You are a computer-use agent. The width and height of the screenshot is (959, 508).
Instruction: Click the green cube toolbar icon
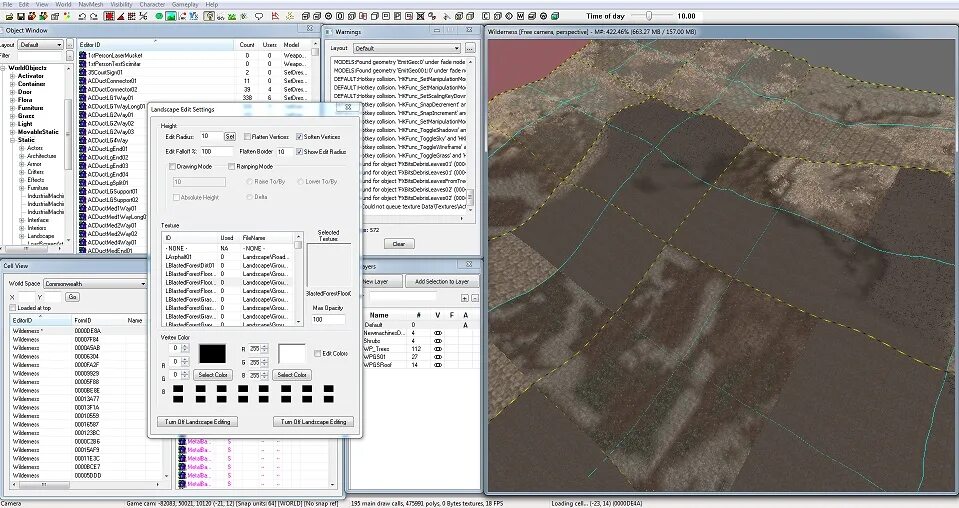click(x=555, y=17)
